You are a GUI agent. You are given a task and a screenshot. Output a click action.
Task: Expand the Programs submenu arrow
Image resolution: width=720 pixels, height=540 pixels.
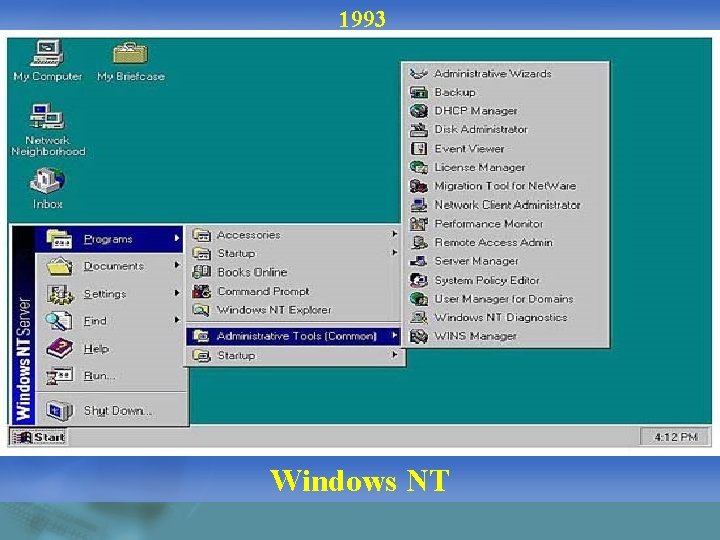tap(177, 238)
